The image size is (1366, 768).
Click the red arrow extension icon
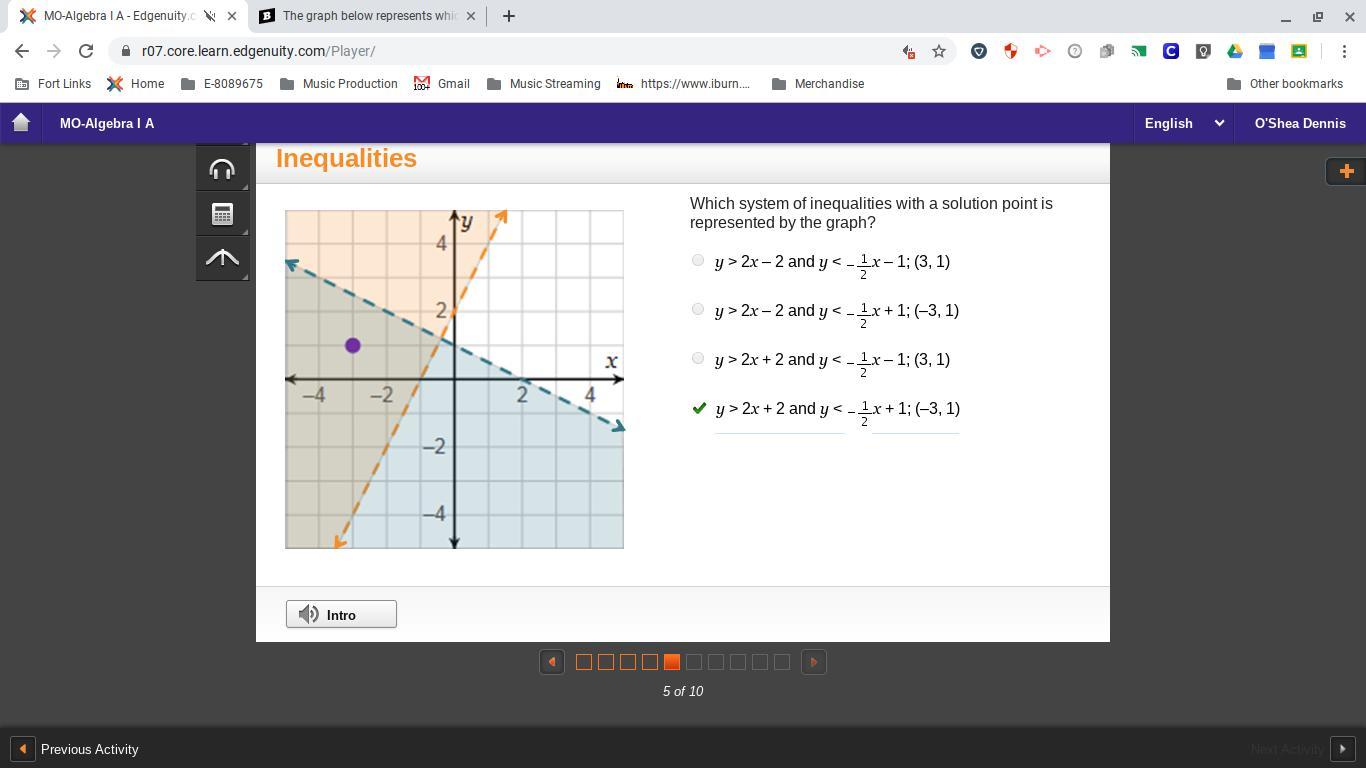tap(1043, 51)
